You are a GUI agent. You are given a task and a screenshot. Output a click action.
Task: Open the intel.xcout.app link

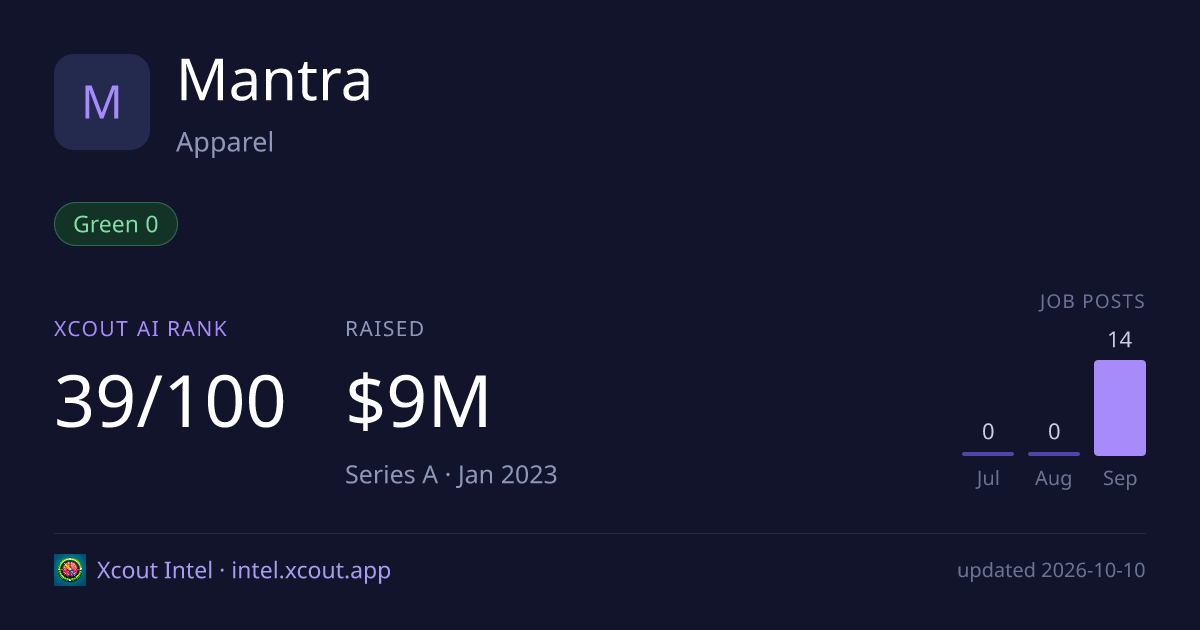coord(311,571)
